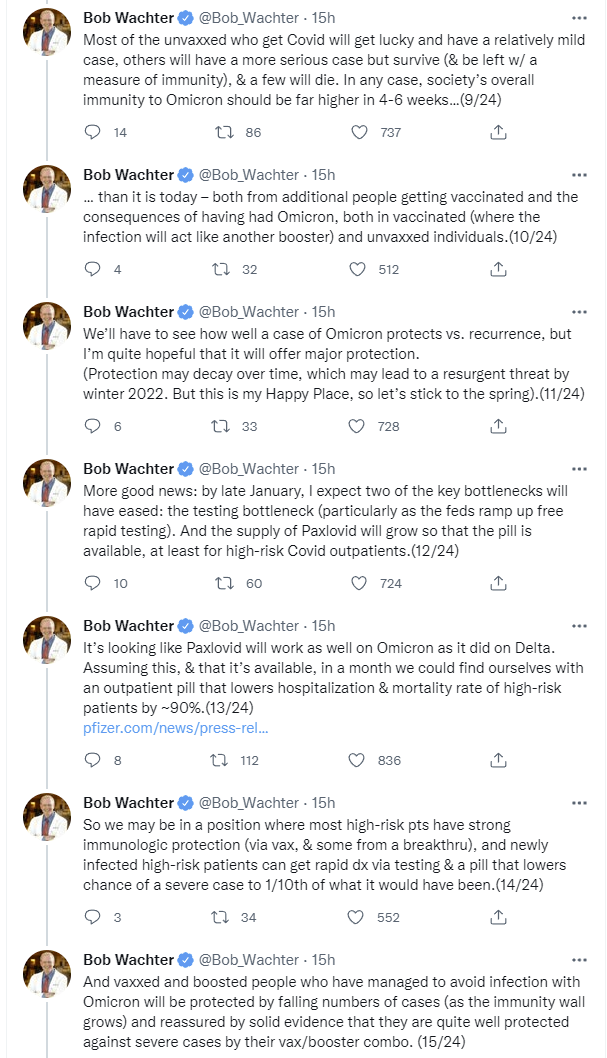This screenshot has height=1058, width=607.
Task: Reply to the (14/24) tweet
Action: [93, 917]
